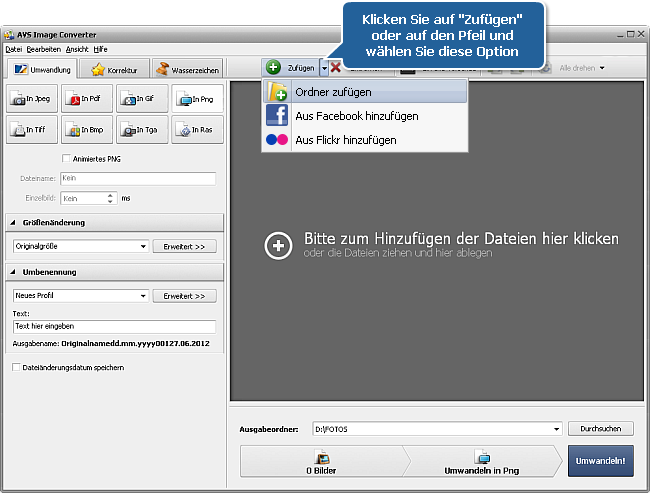Viewport: 650px width, 493px height.
Task: Switch to the Korrektur tab
Action: tap(114, 70)
